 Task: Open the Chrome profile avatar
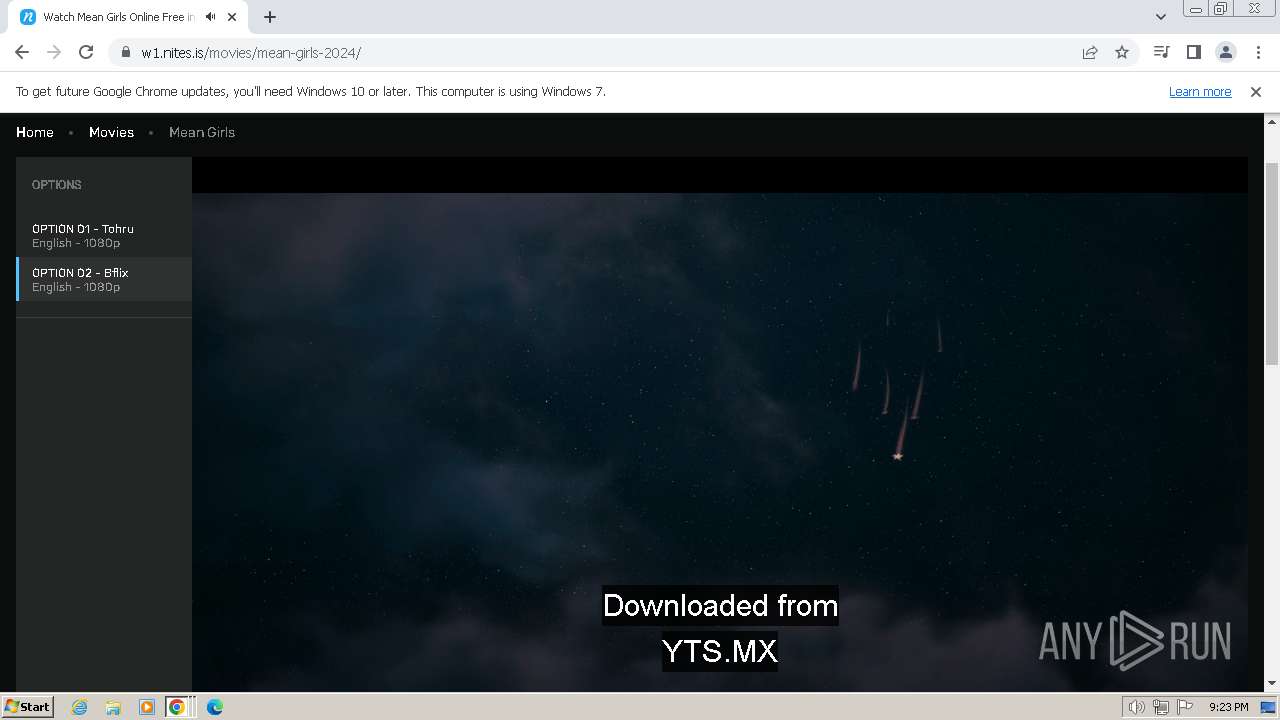[1225, 52]
